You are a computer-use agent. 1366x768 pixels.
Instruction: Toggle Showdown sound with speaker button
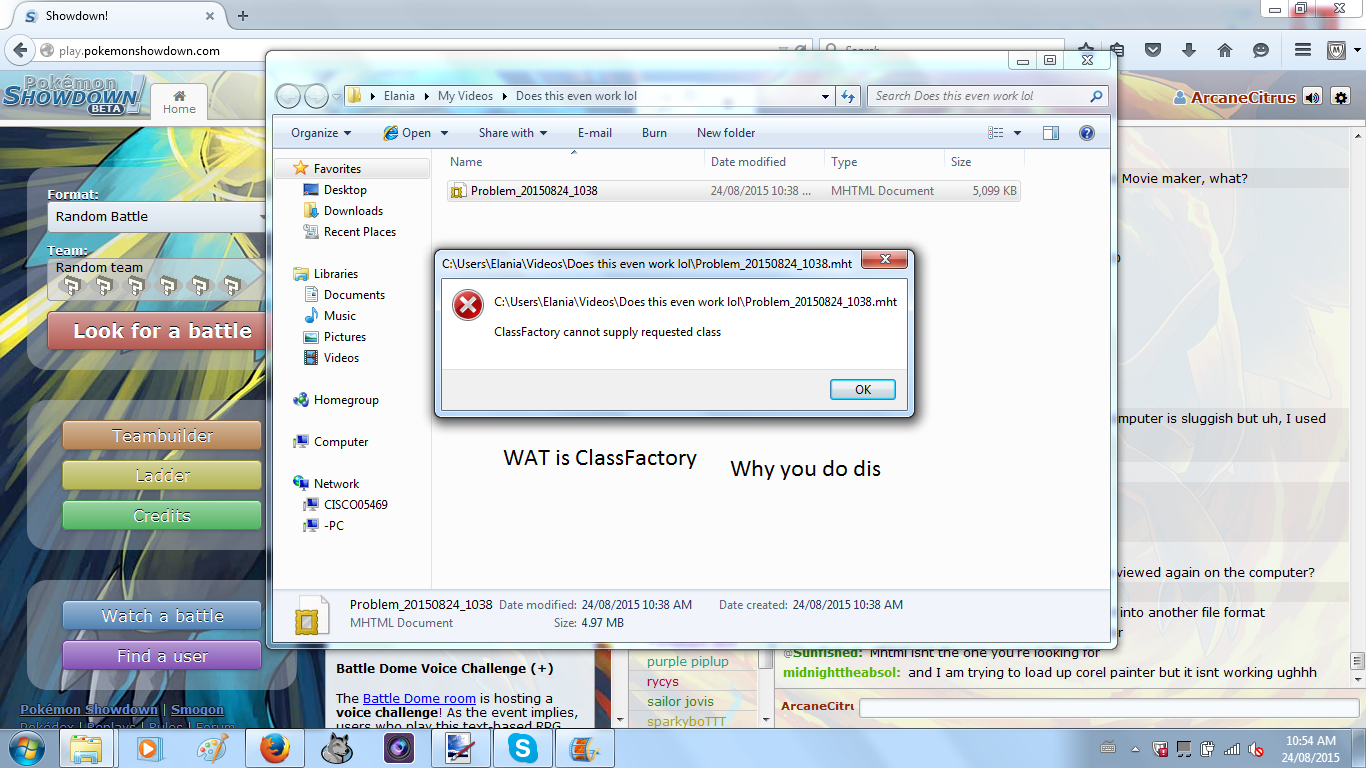point(1313,97)
